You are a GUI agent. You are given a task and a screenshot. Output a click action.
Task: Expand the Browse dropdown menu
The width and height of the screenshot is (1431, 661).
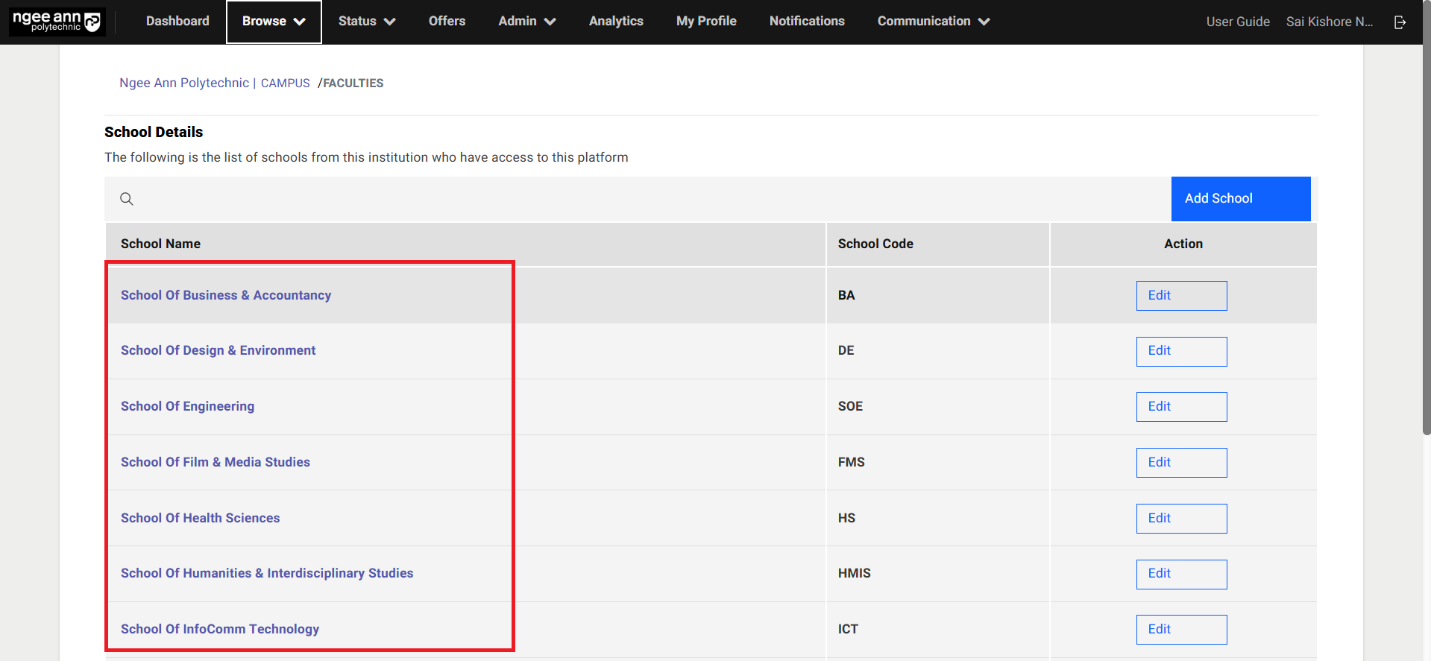pos(274,21)
